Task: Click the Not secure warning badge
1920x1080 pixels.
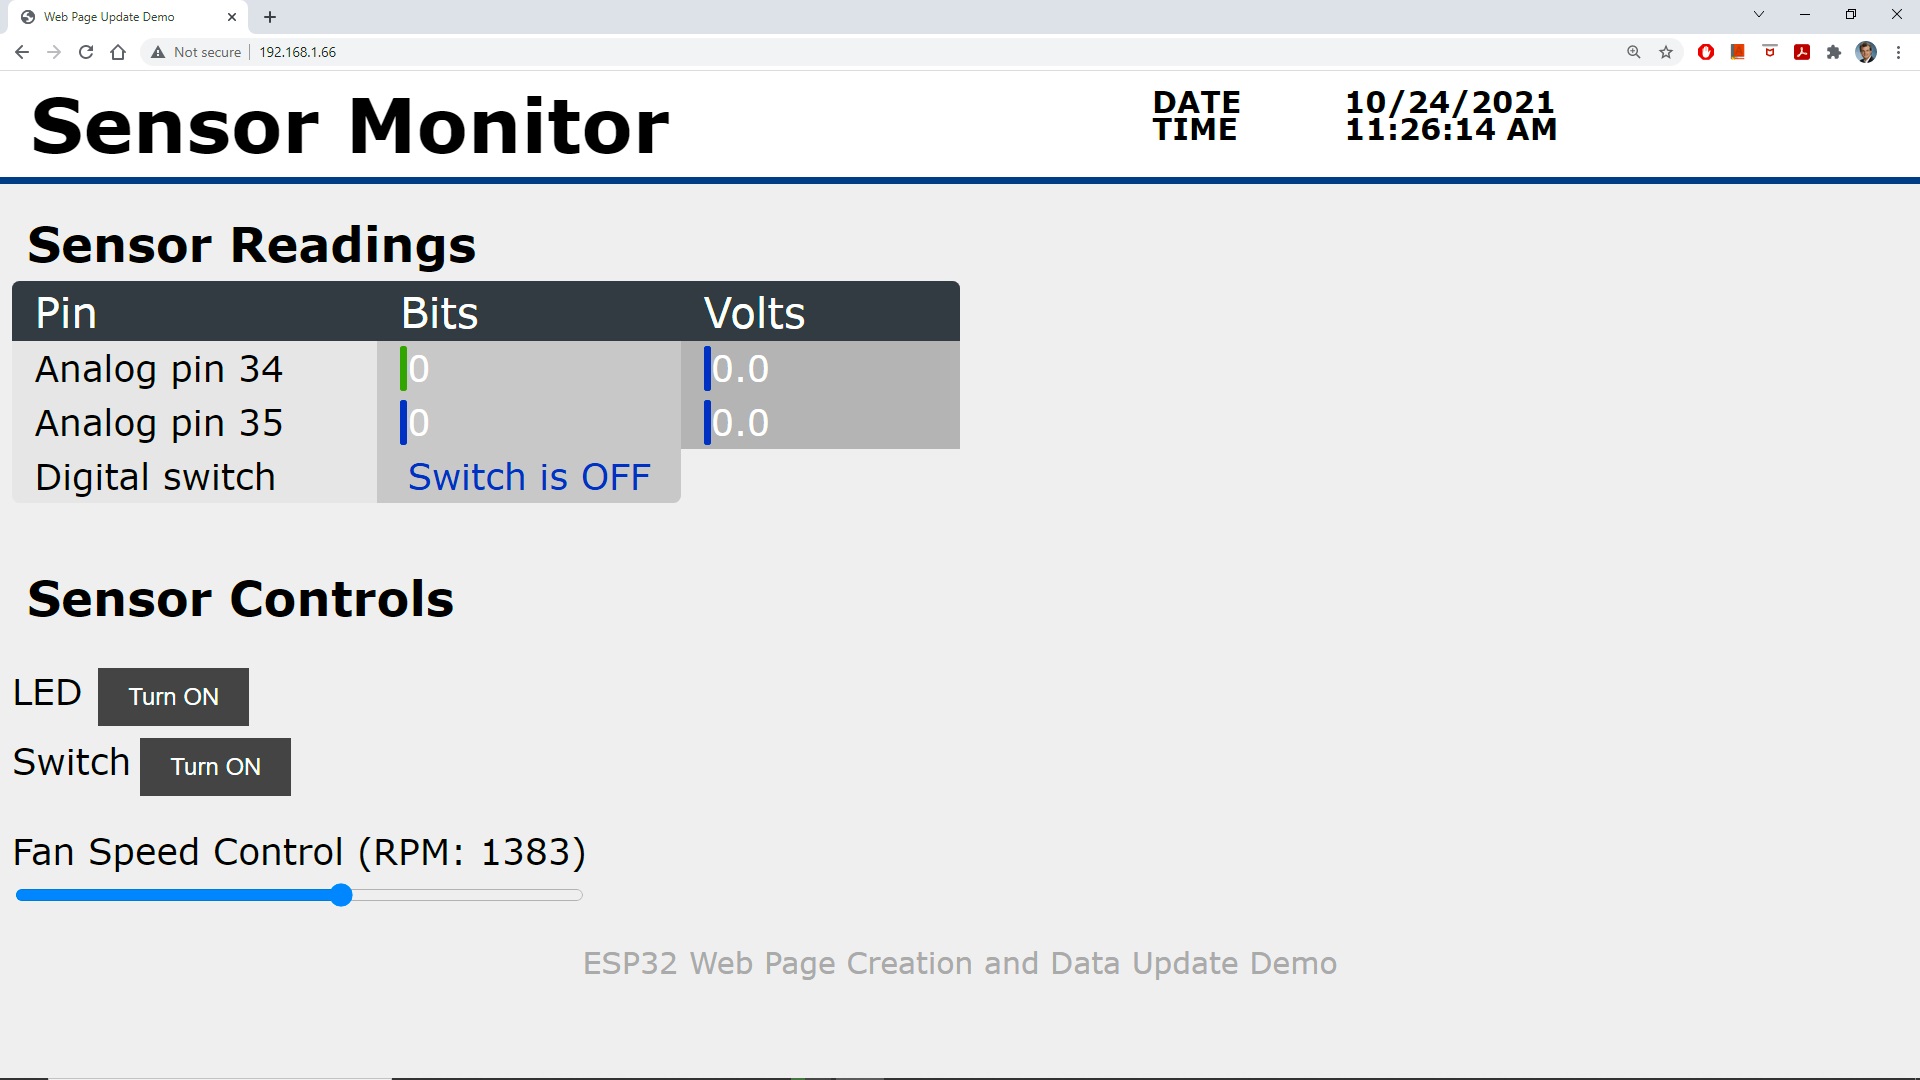Action: 196,52
